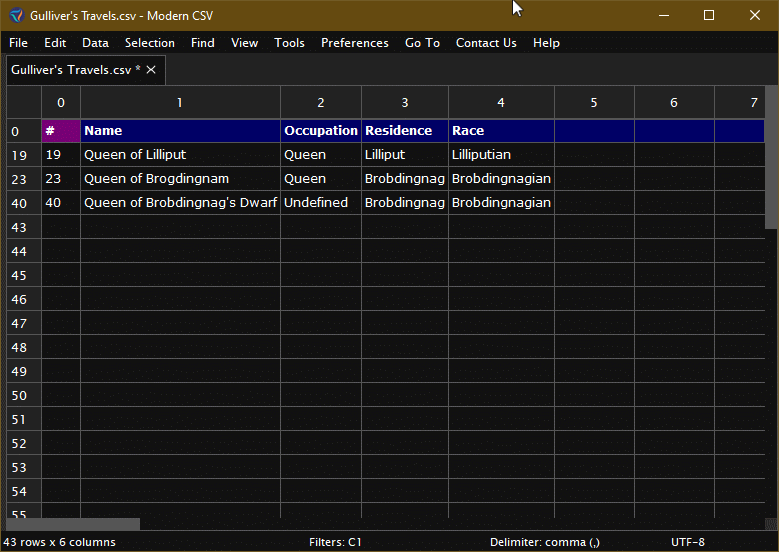Select row header 43
The image size is (779, 552).
pos(24,227)
